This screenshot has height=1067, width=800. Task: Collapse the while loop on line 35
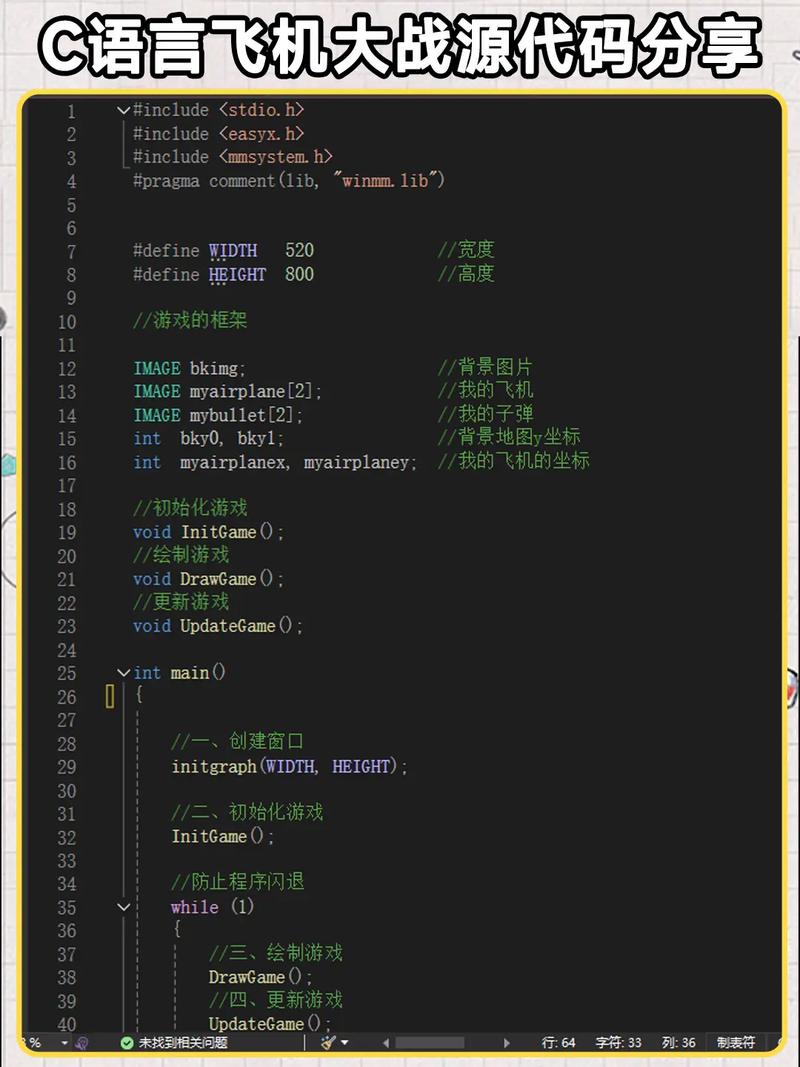(x=122, y=906)
